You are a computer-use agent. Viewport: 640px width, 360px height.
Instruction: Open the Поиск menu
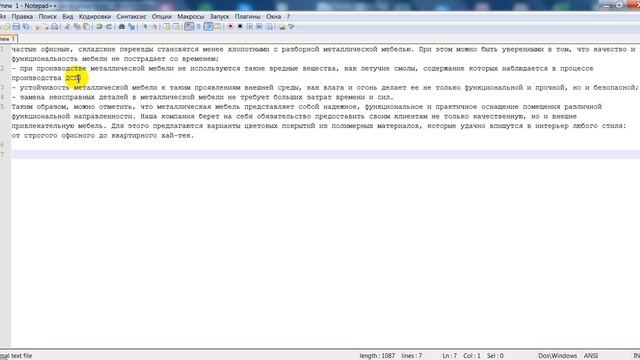pyautogui.click(x=48, y=17)
